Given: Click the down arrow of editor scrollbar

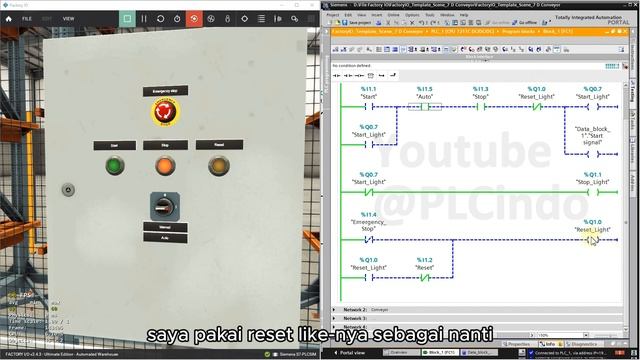Looking at the screenshot, I should click(626, 329).
